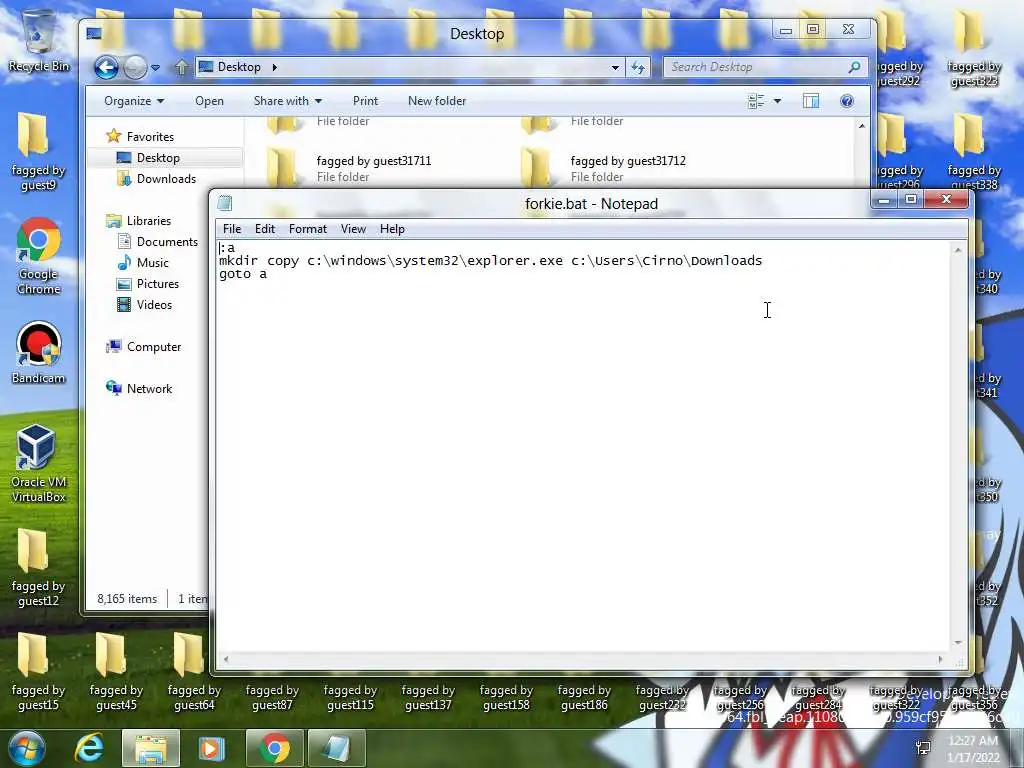Select Documents library

click(157, 242)
